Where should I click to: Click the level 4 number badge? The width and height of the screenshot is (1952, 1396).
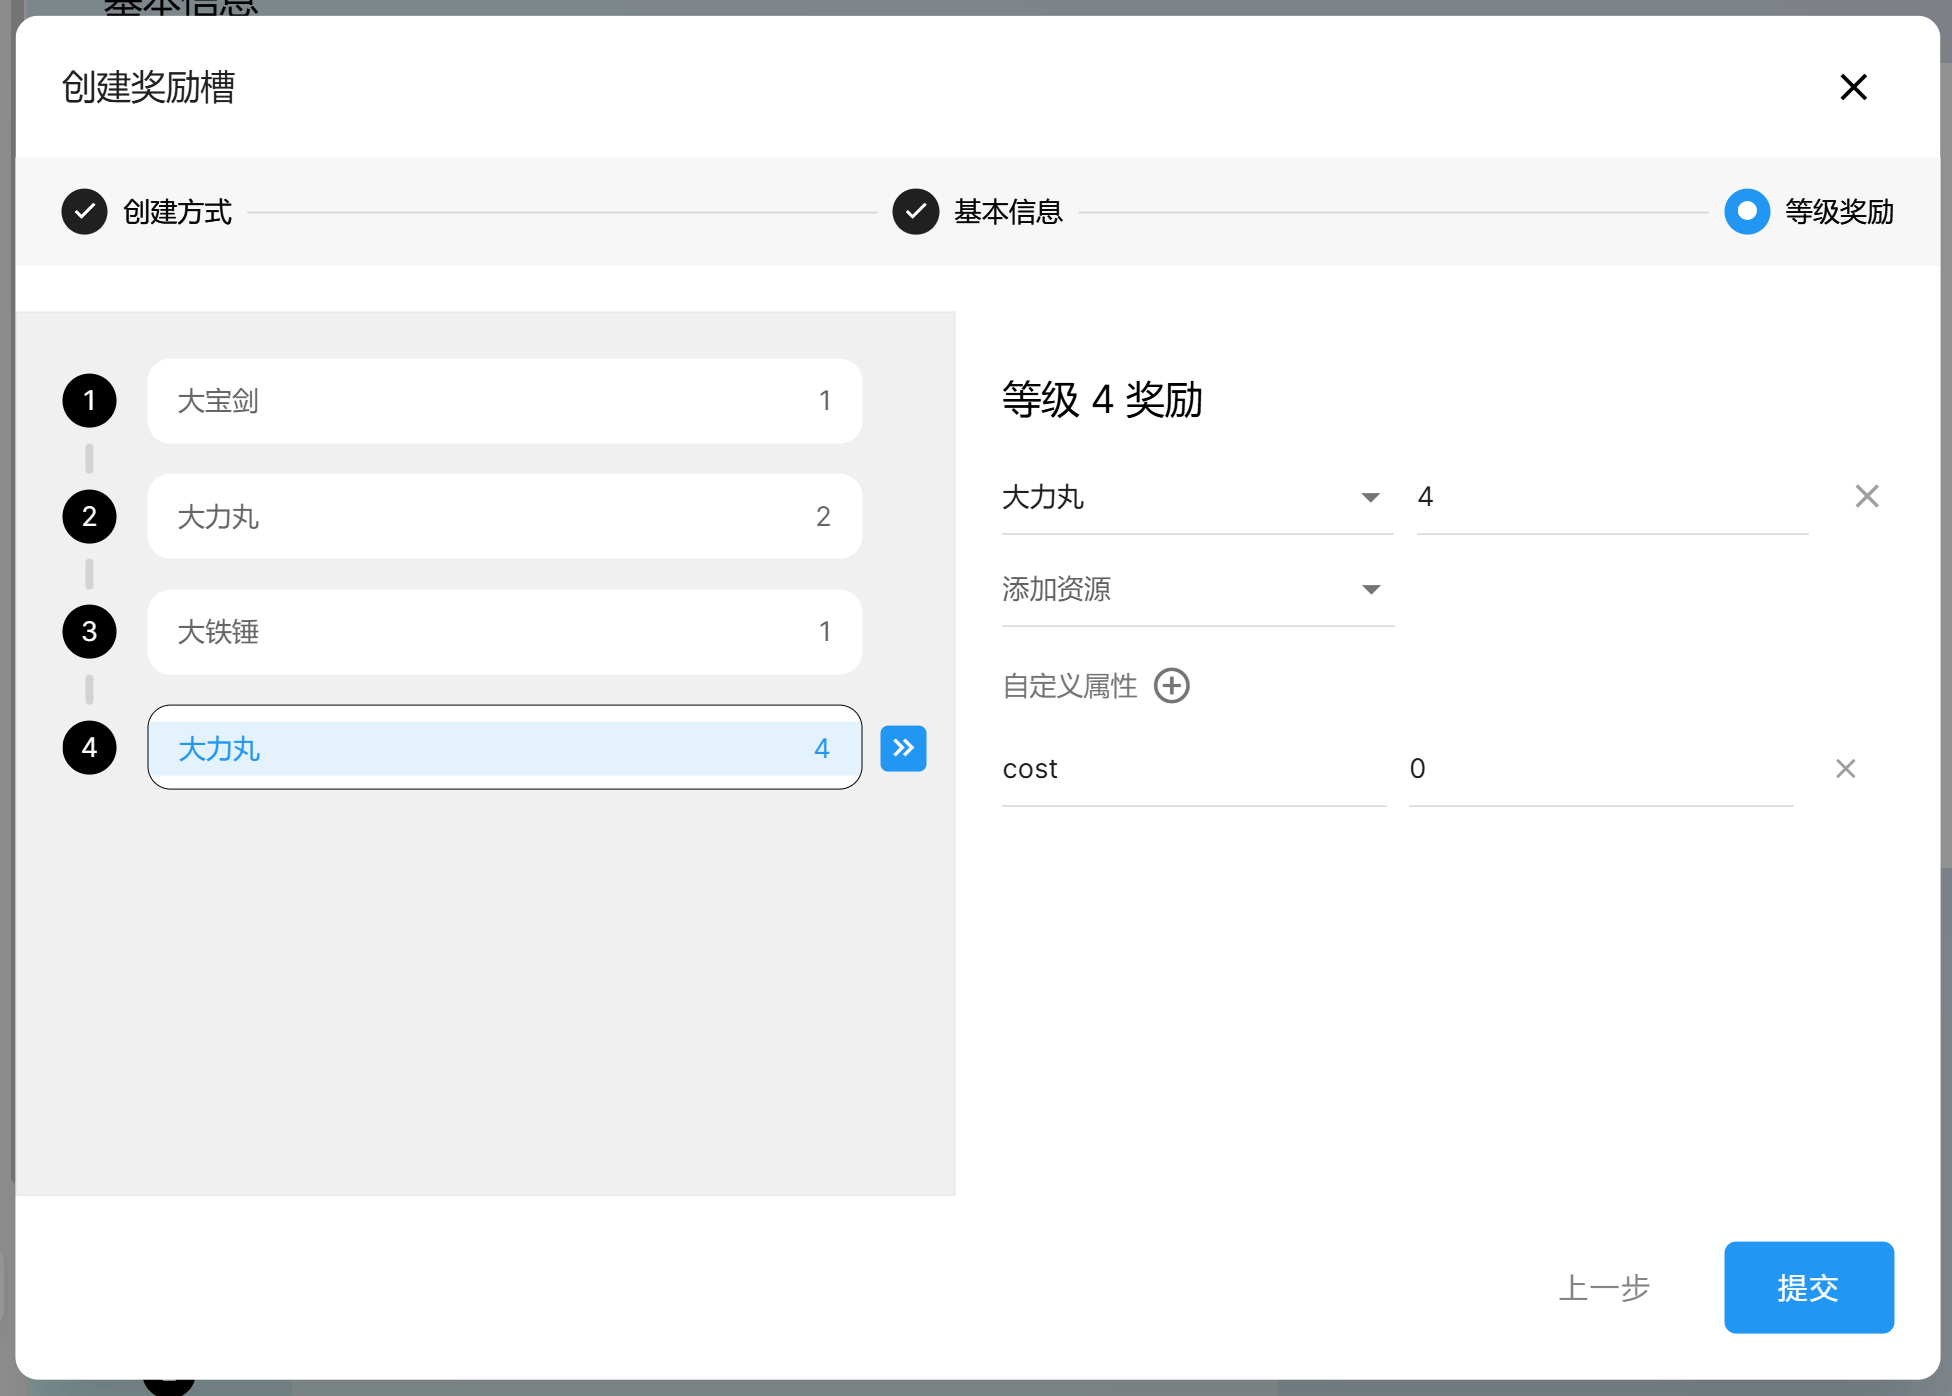(89, 747)
